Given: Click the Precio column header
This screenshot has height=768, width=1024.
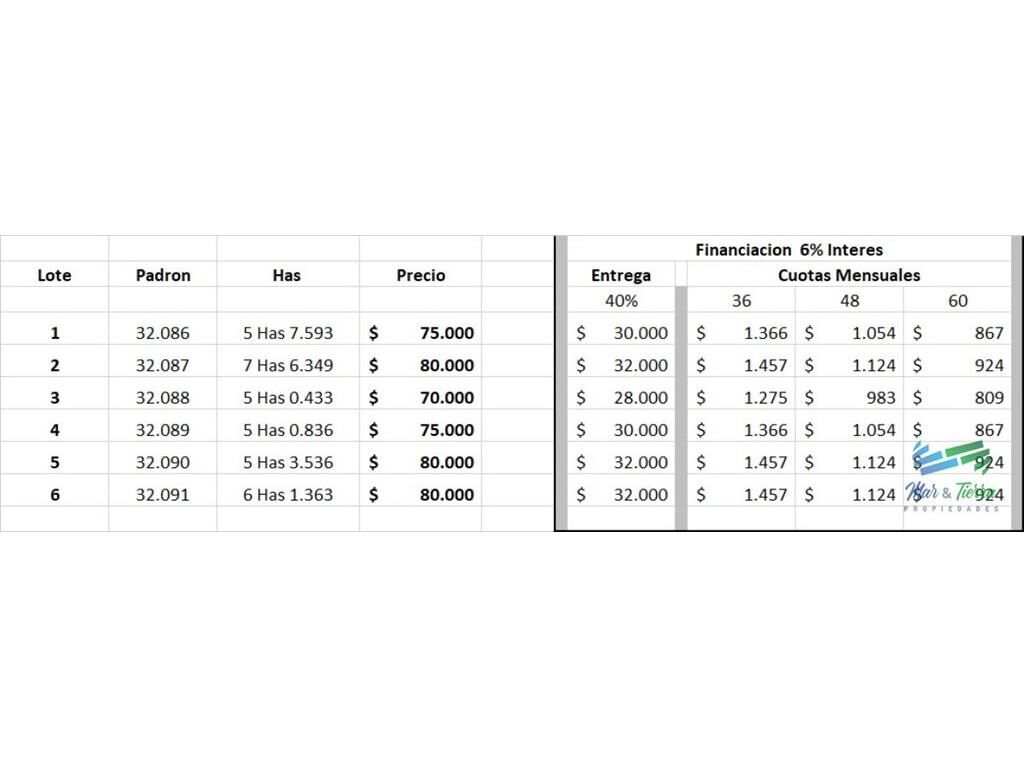Looking at the screenshot, I should (421, 275).
